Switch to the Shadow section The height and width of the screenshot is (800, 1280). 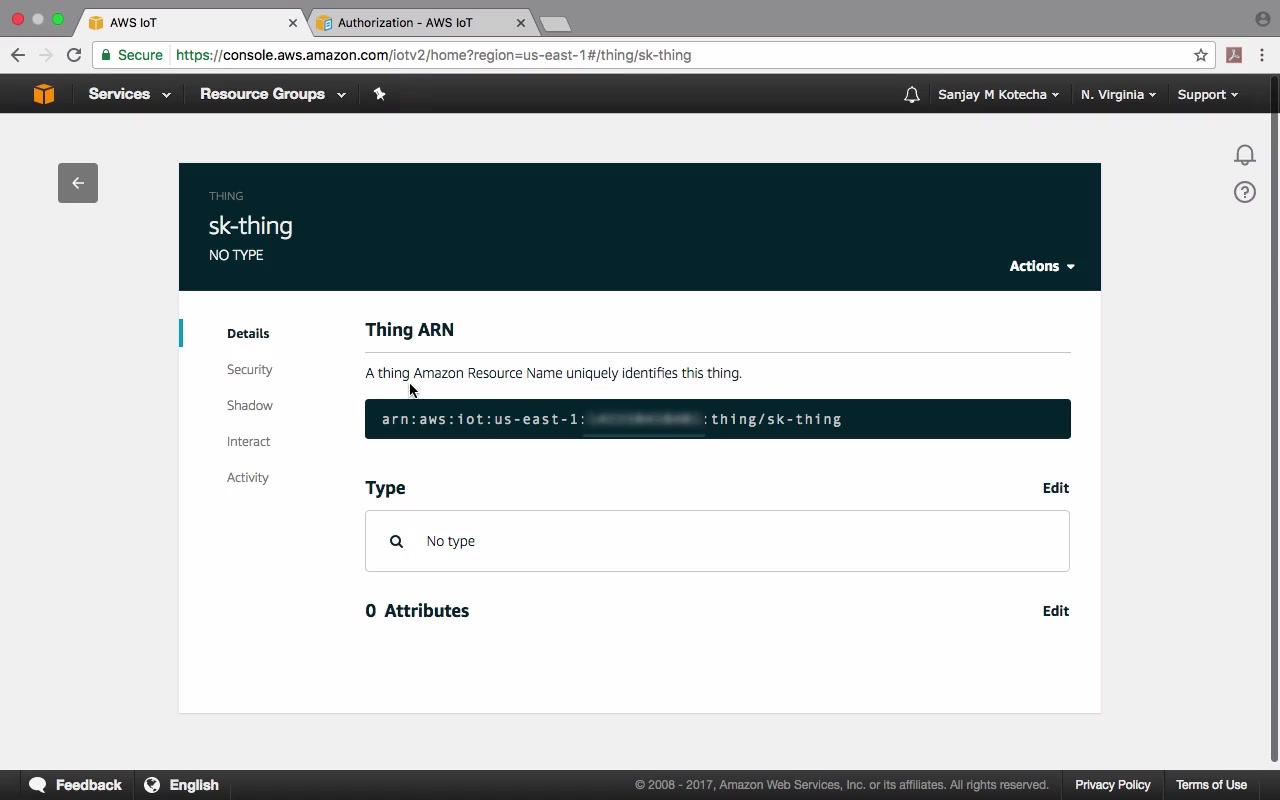click(x=250, y=406)
